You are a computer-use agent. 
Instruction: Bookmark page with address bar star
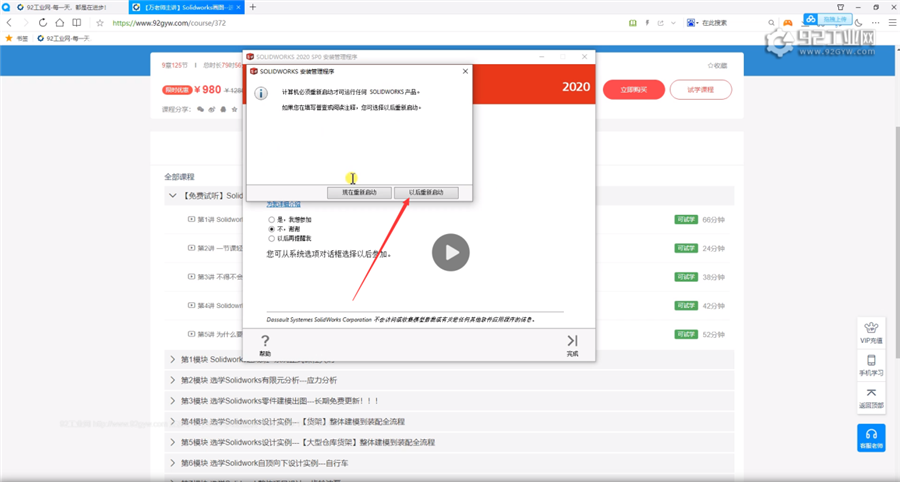(x=100, y=23)
